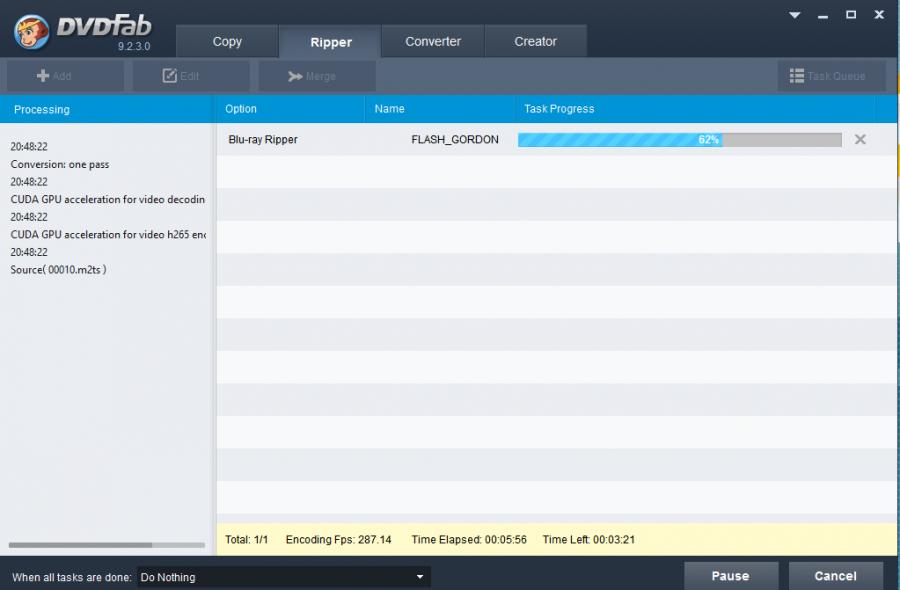900x590 pixels.
Task: Maximize the DVDFab window
Action: point(851,15)
